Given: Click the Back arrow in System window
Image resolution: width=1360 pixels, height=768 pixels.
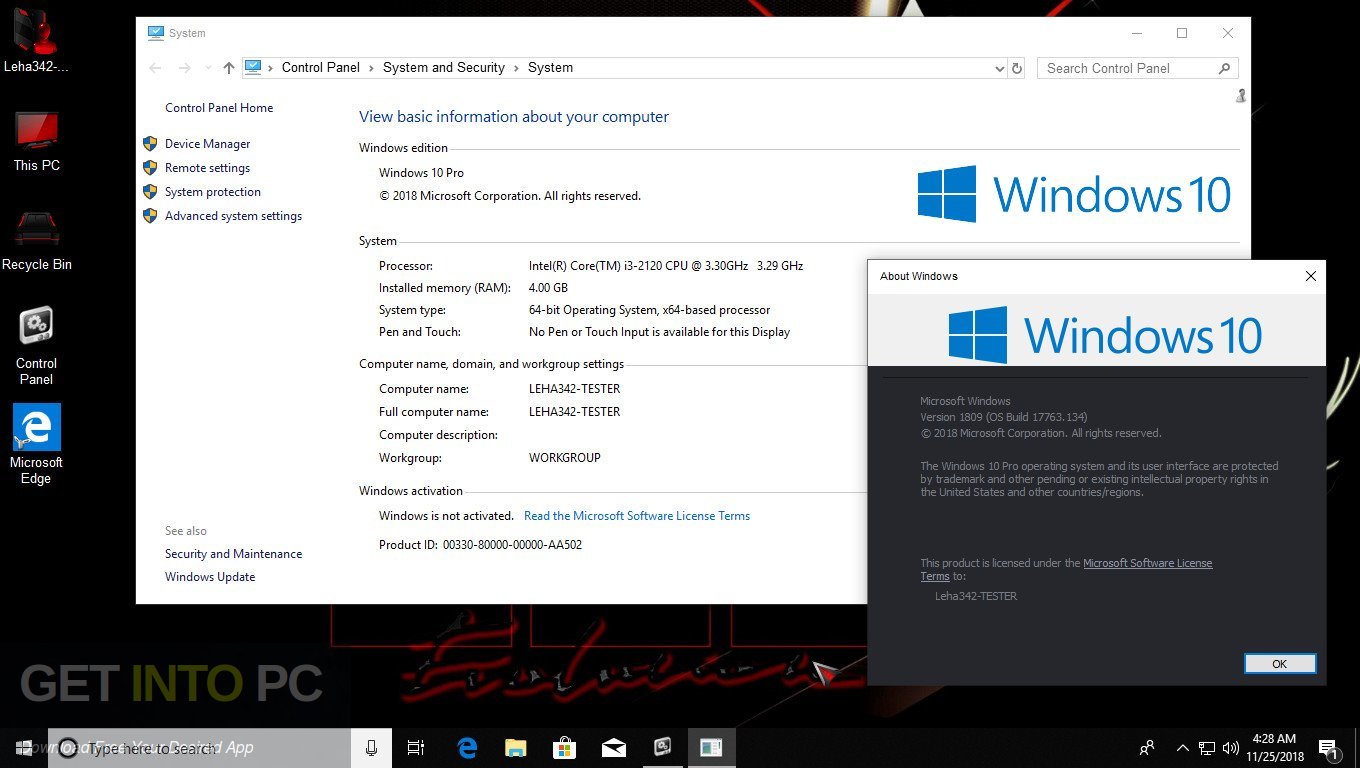Looking at the screenshot, I should 155,68.
